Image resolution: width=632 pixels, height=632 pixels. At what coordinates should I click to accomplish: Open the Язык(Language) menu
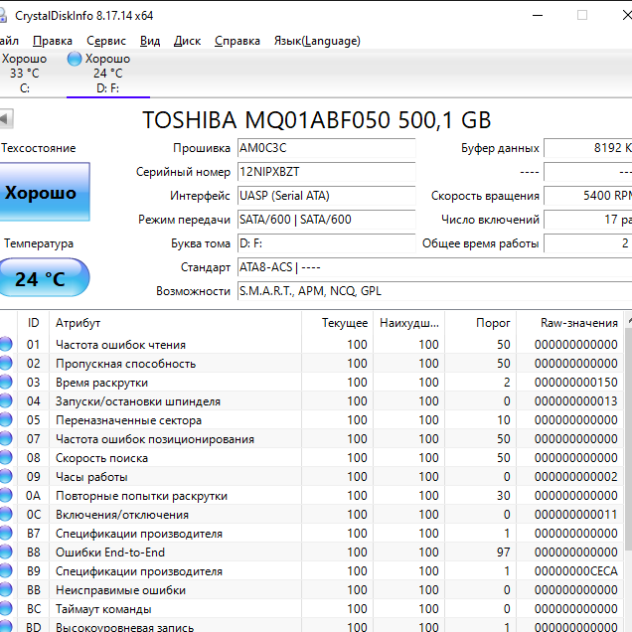317,41
